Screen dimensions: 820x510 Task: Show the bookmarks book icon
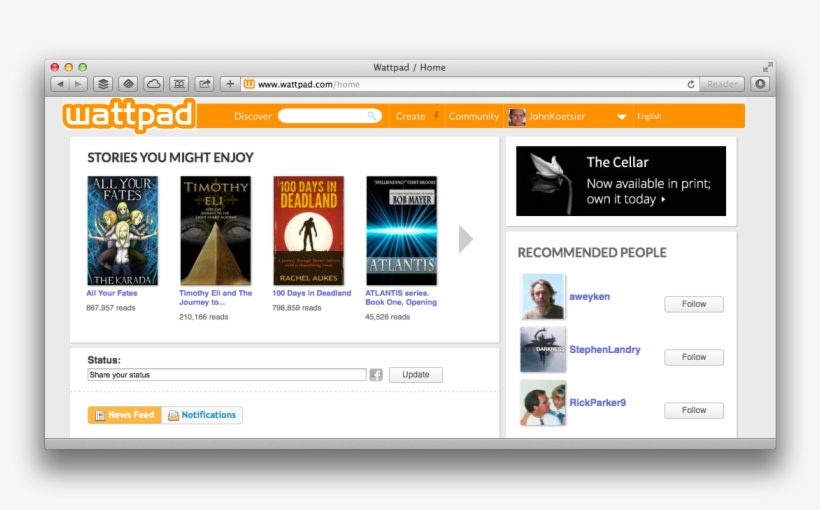[x=179, y=84]
